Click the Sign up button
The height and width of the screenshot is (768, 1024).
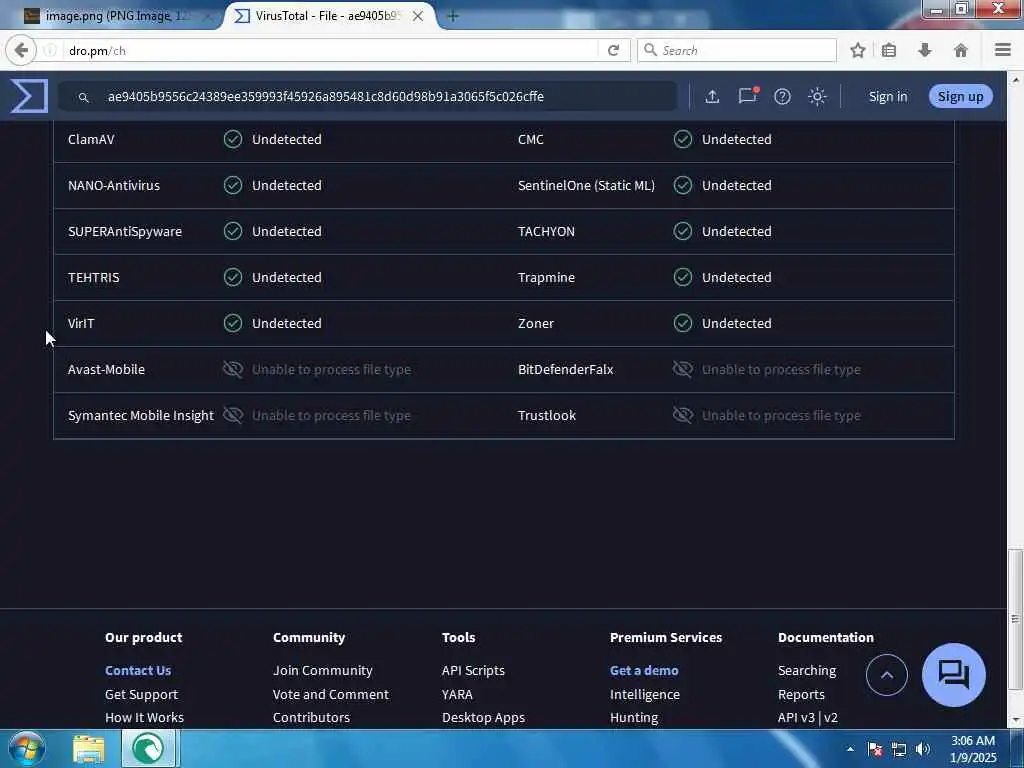point(960,97)
